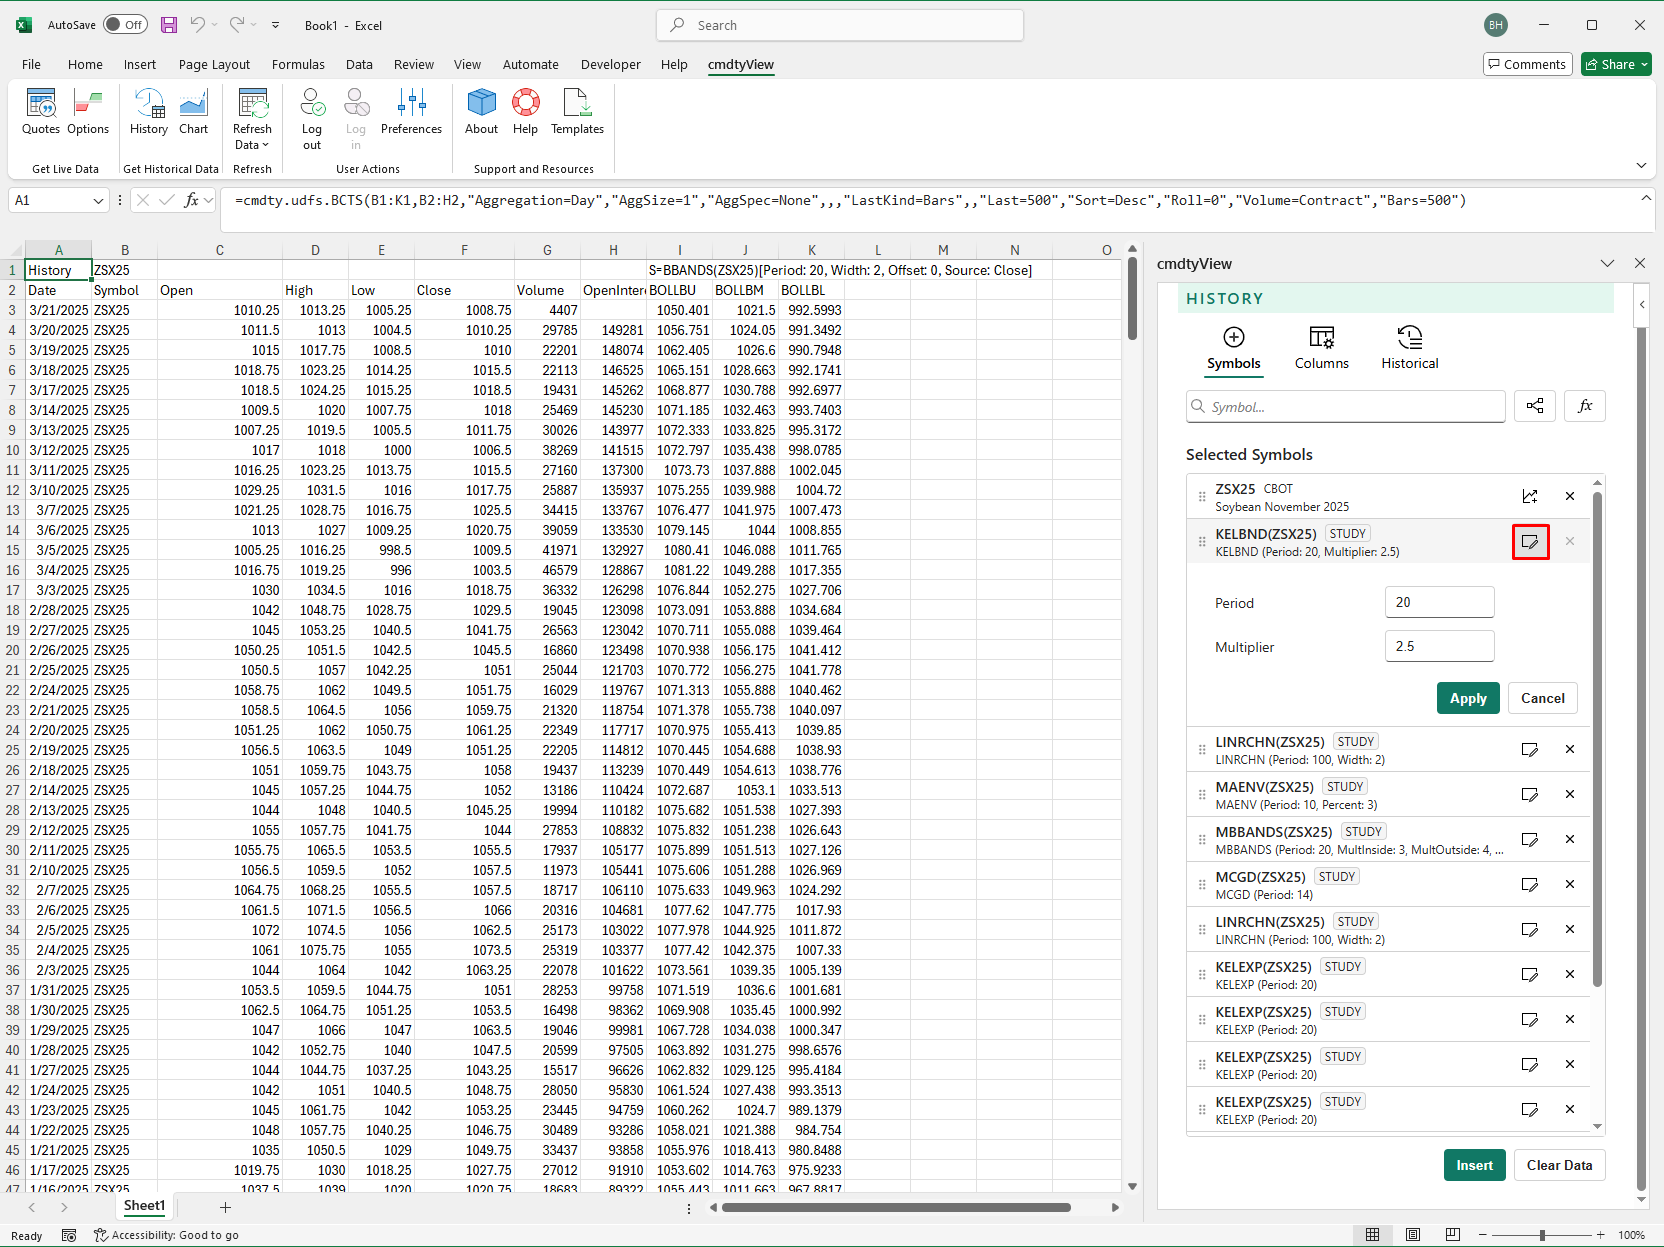
Task: Select the Symbols tab in History panel
Action: (1233, 348)
